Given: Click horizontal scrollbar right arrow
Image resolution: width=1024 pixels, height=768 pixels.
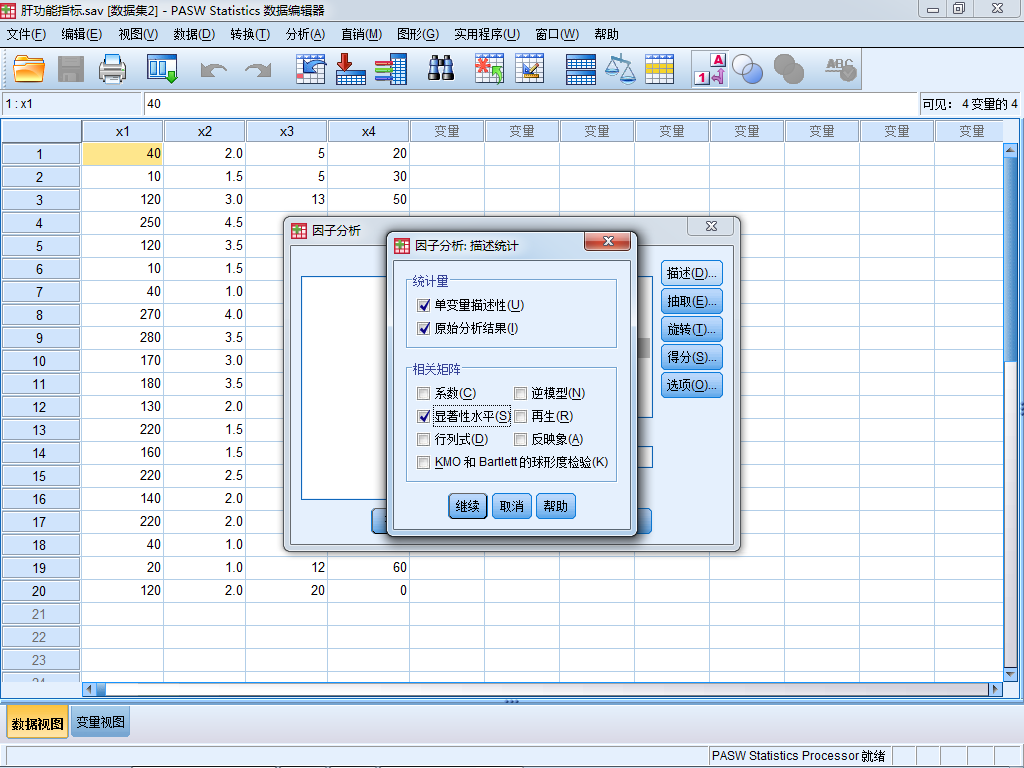Looking at the screenshot, I should [x=995, y=688].
